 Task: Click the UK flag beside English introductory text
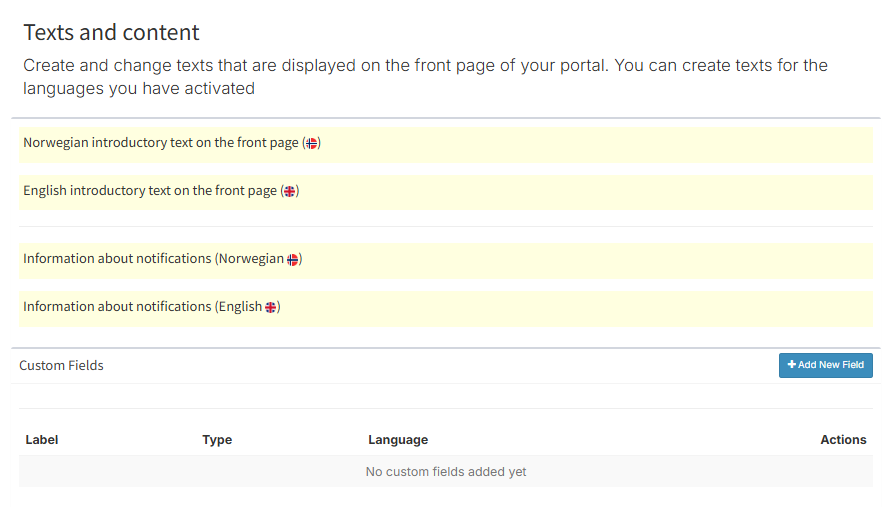pos(289,191)
